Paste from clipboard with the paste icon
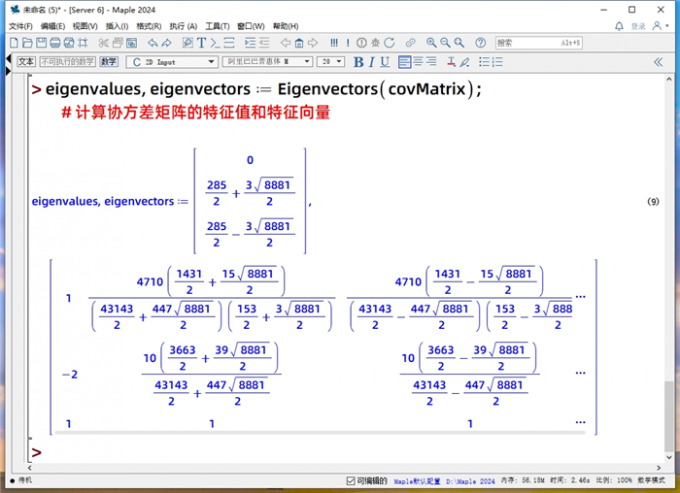Image resolution: width=680 pixels, height=493 pixels. (x=131, y=42)
